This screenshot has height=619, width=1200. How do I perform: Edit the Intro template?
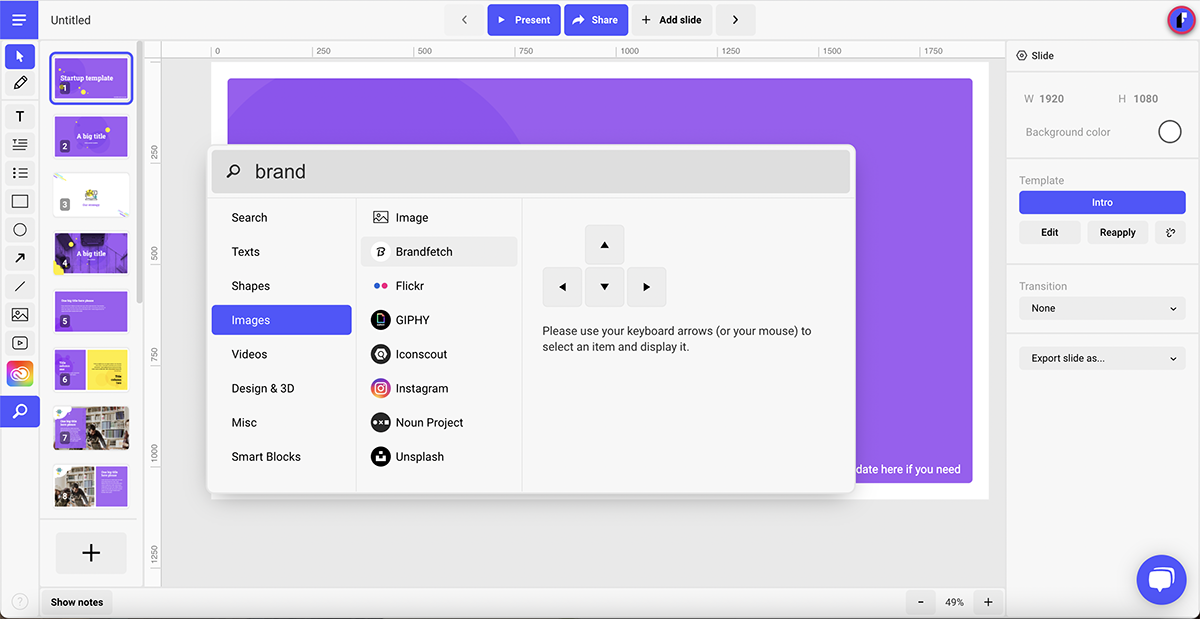(1049, 231)
